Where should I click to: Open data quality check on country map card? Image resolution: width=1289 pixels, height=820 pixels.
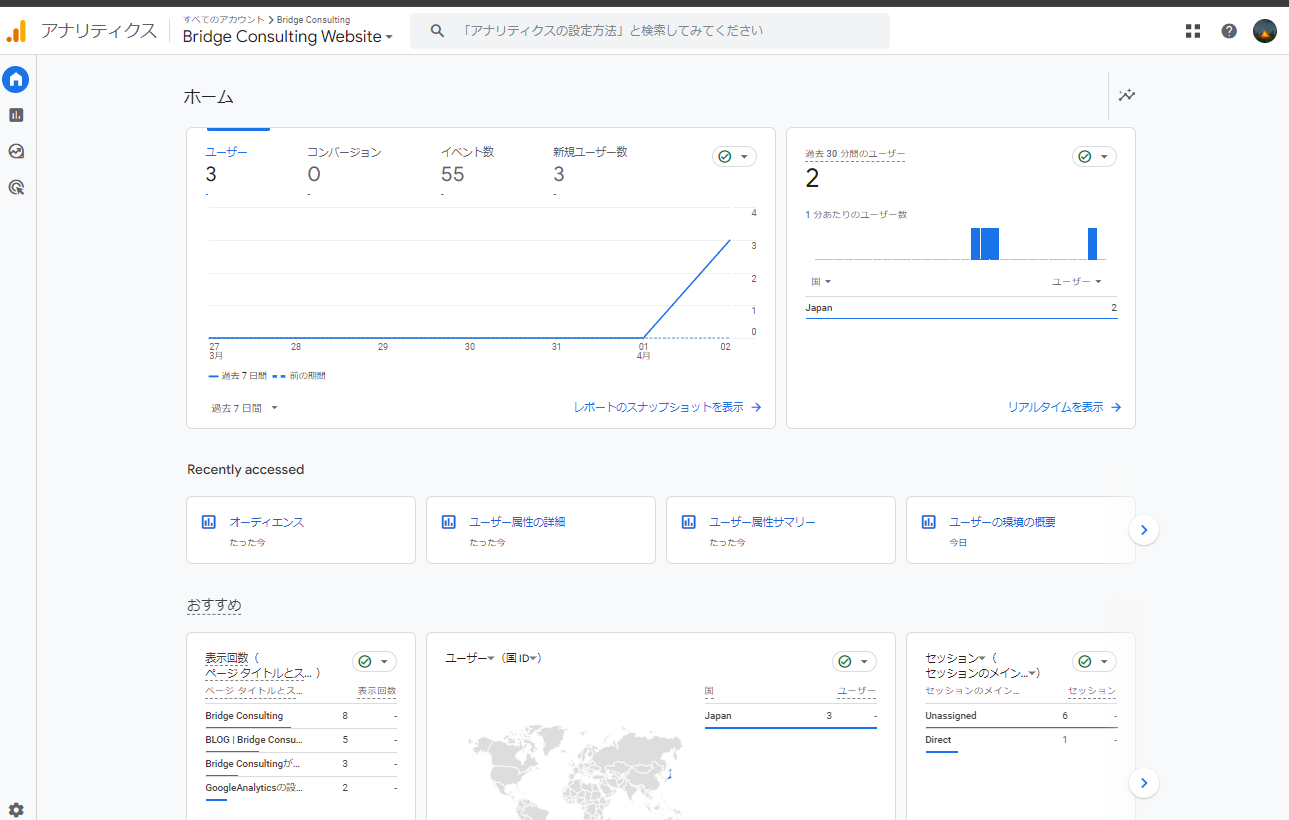point(854,662)
